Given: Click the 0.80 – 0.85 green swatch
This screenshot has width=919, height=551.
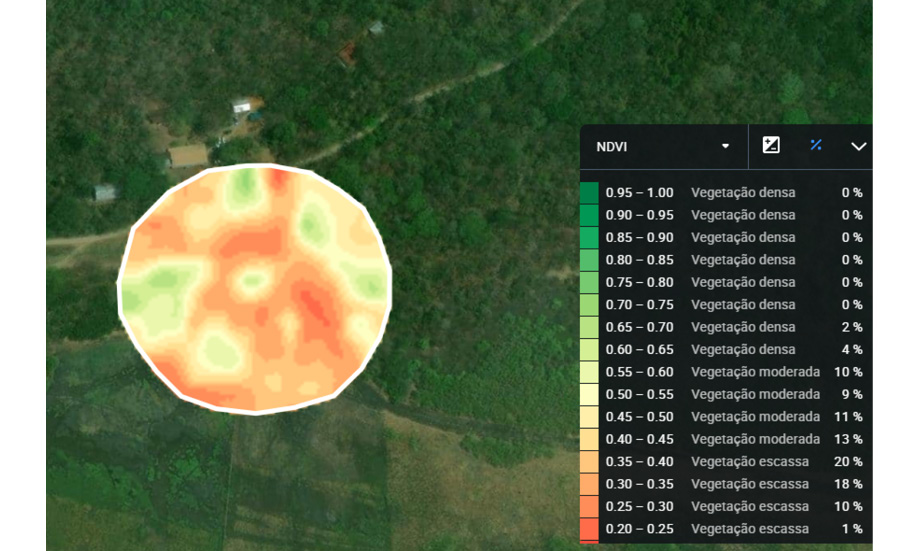Looking at the screenshot, I should pos(590,260).
